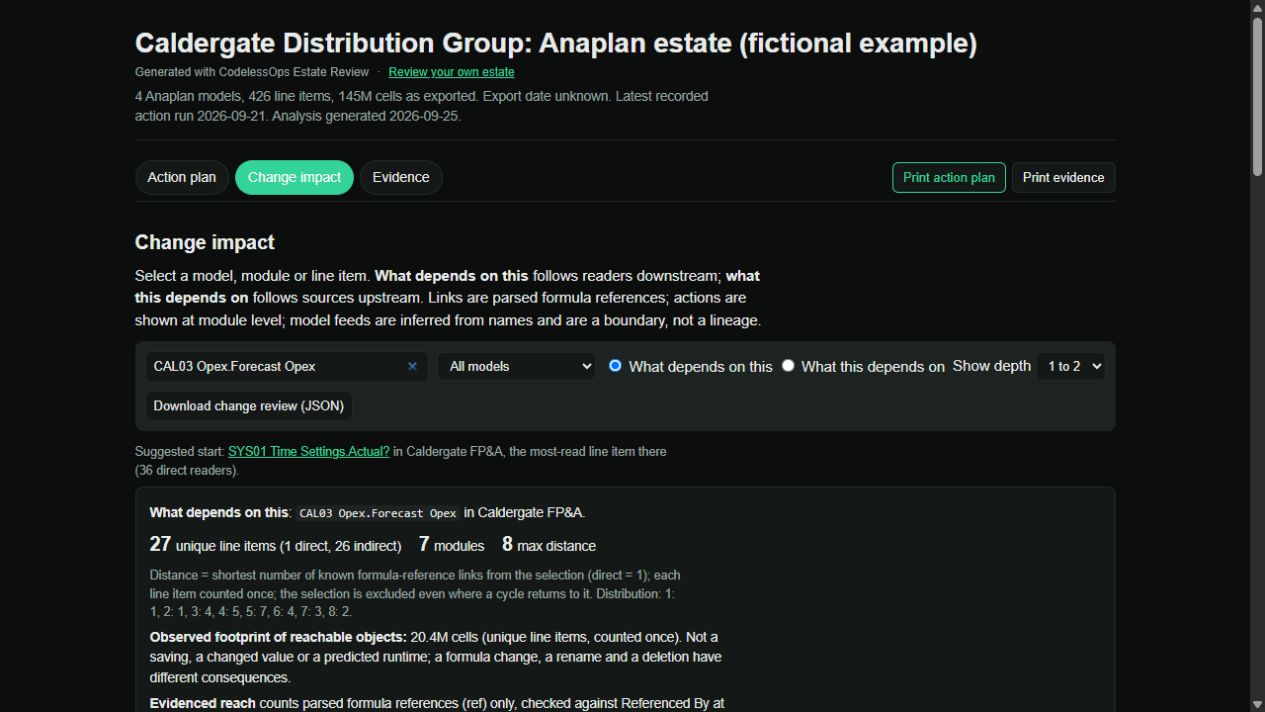Viewport: 1265px width, 712px height.
Task: Click the 8 max distance count
Action: (549, 545)
